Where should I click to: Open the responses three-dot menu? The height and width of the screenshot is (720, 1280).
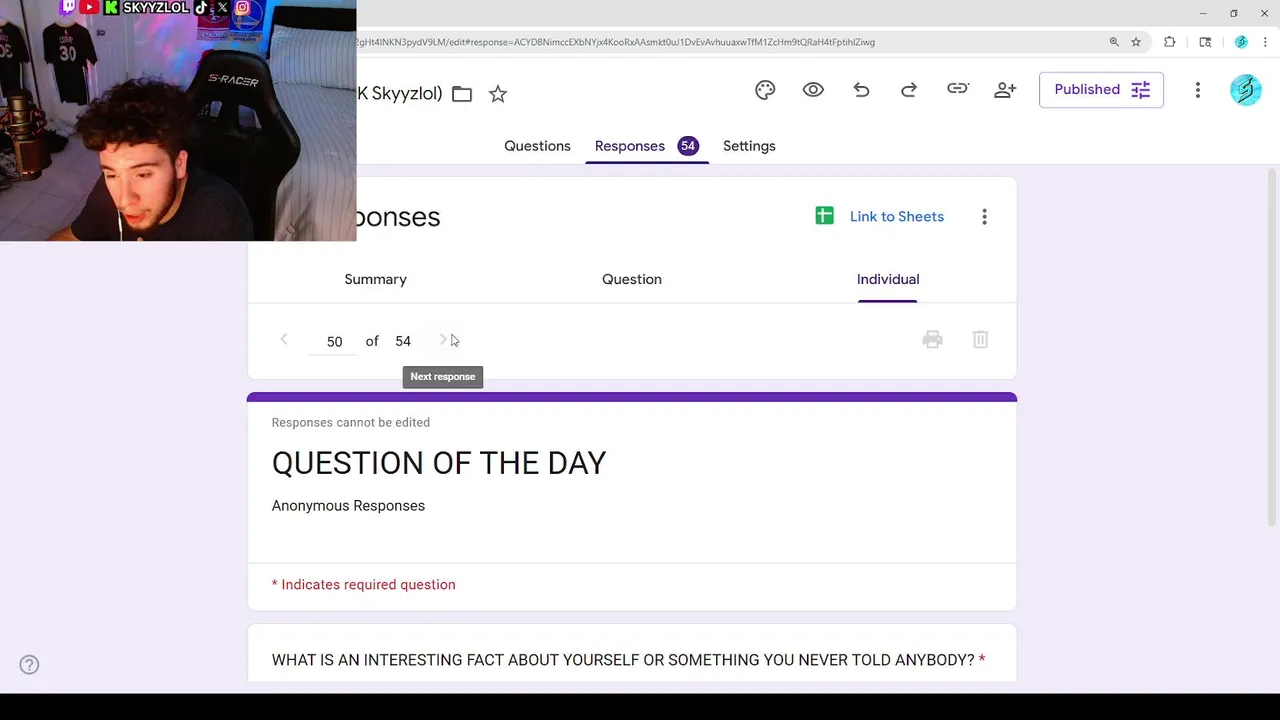[984, 217]
